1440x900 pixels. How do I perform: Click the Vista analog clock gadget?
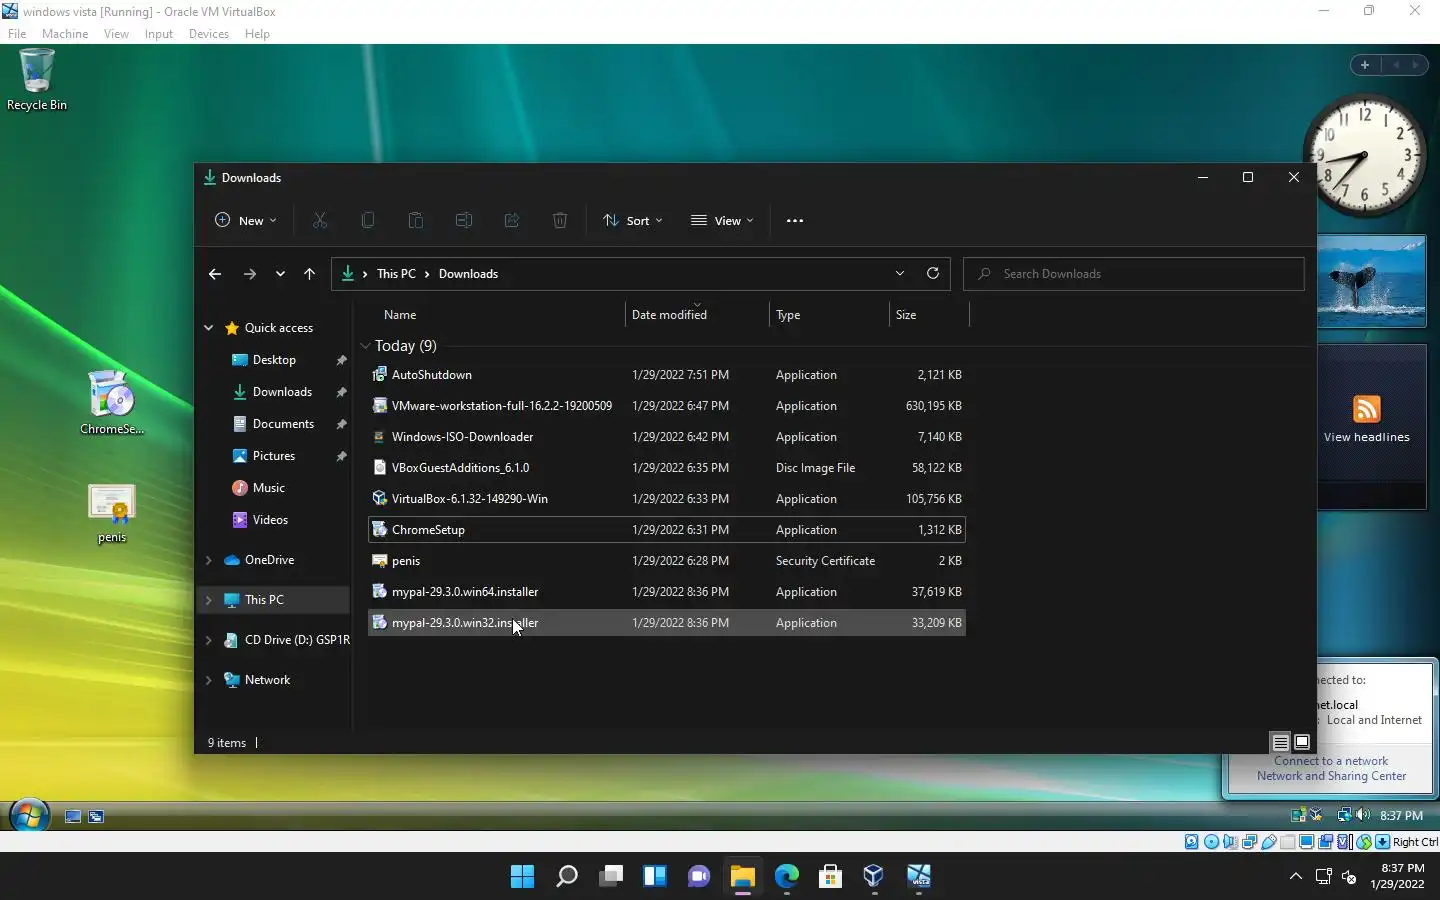[x=1364, y=155]
